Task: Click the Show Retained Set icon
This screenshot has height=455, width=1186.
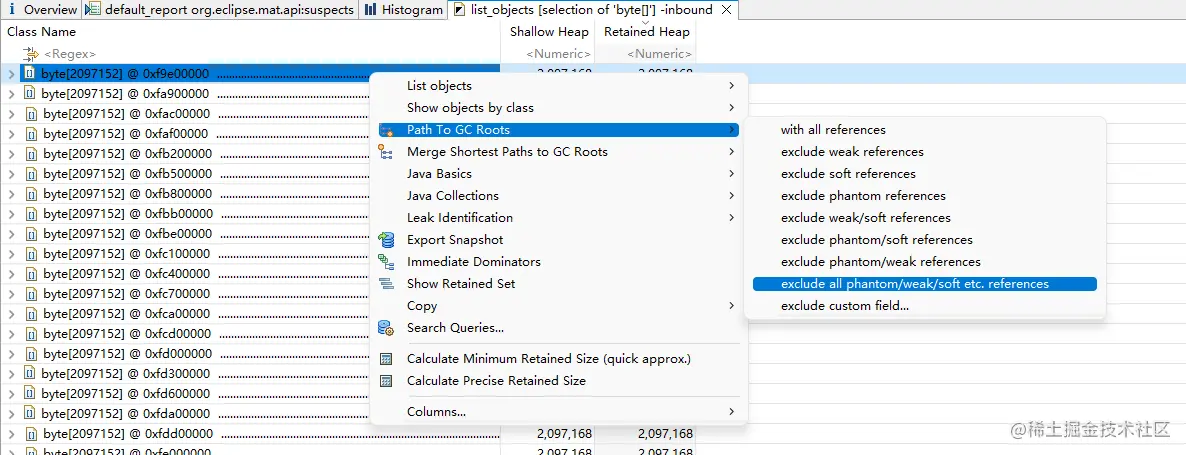Action: pyautogui.click(x=386, y=284)
